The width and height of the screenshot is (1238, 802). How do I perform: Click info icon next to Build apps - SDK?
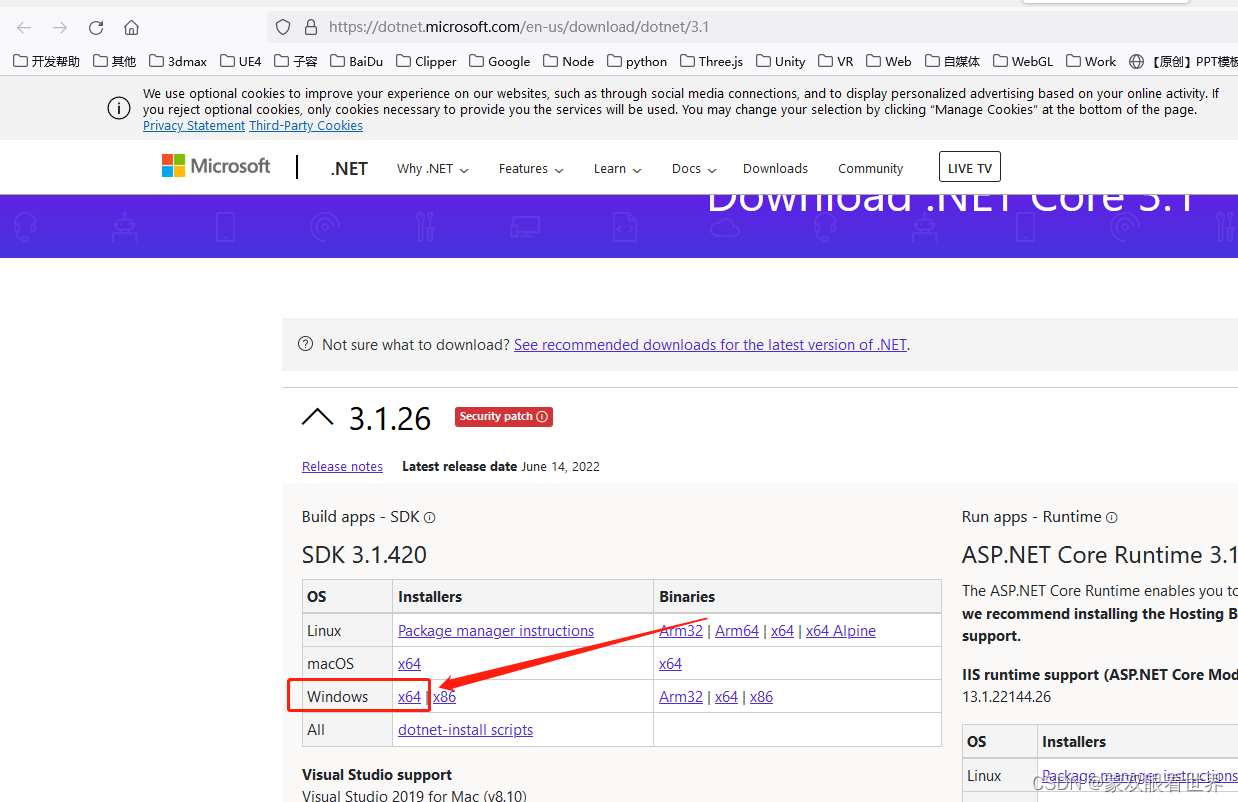430,518
